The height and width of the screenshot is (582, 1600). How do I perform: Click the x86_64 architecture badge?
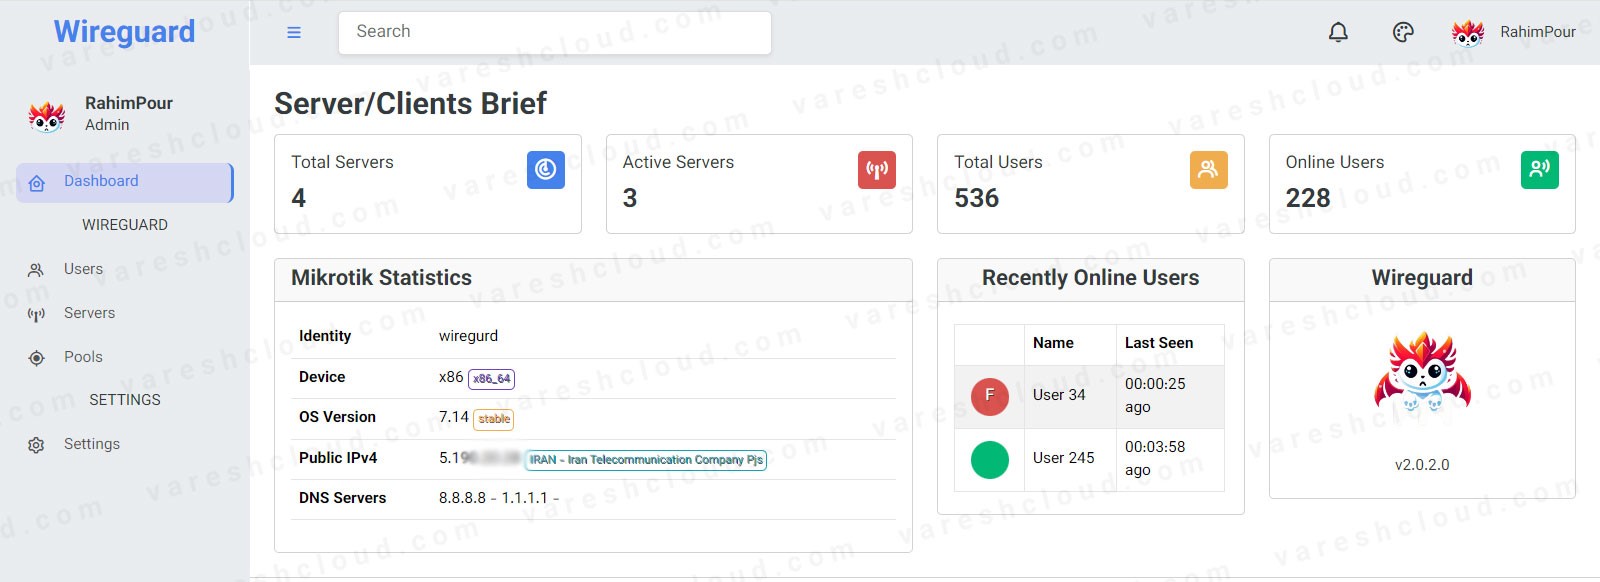point(491,379)
